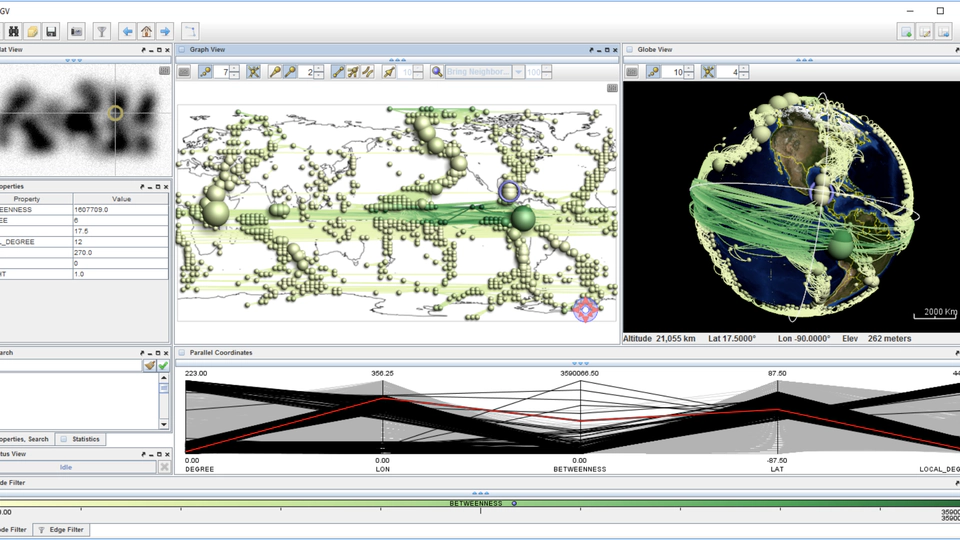Click the red target marker node in Graph View
This screenshot has height=540, width=960.
[585, 310]
